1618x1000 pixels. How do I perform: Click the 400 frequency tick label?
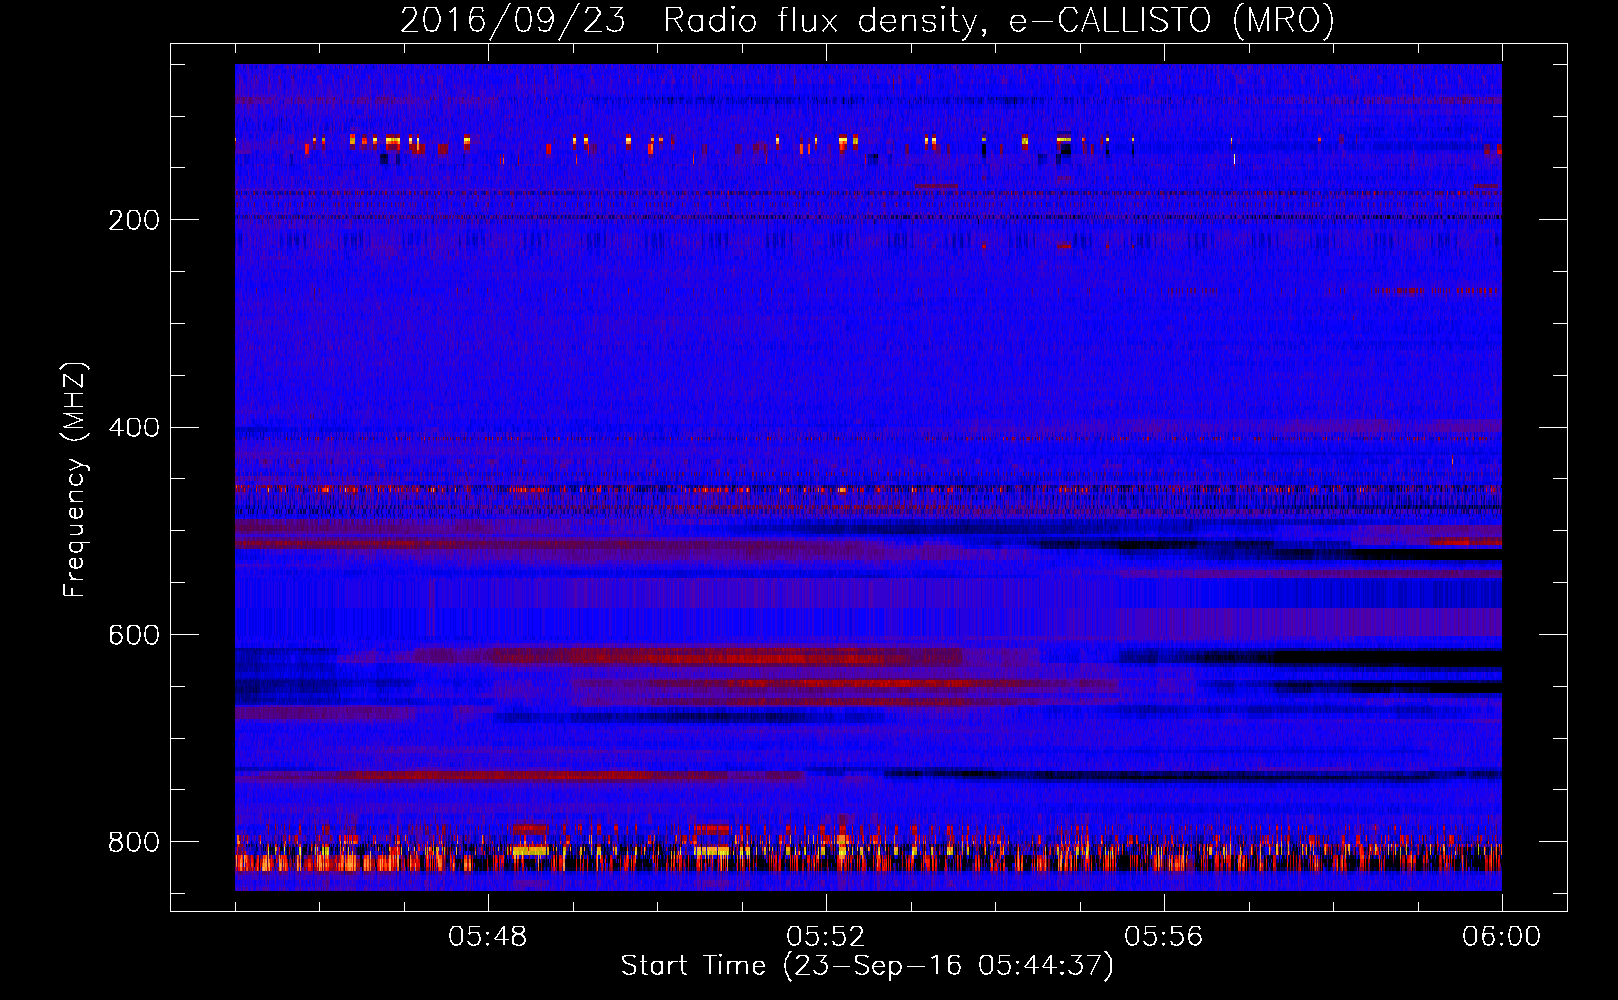tap(134, 428)
